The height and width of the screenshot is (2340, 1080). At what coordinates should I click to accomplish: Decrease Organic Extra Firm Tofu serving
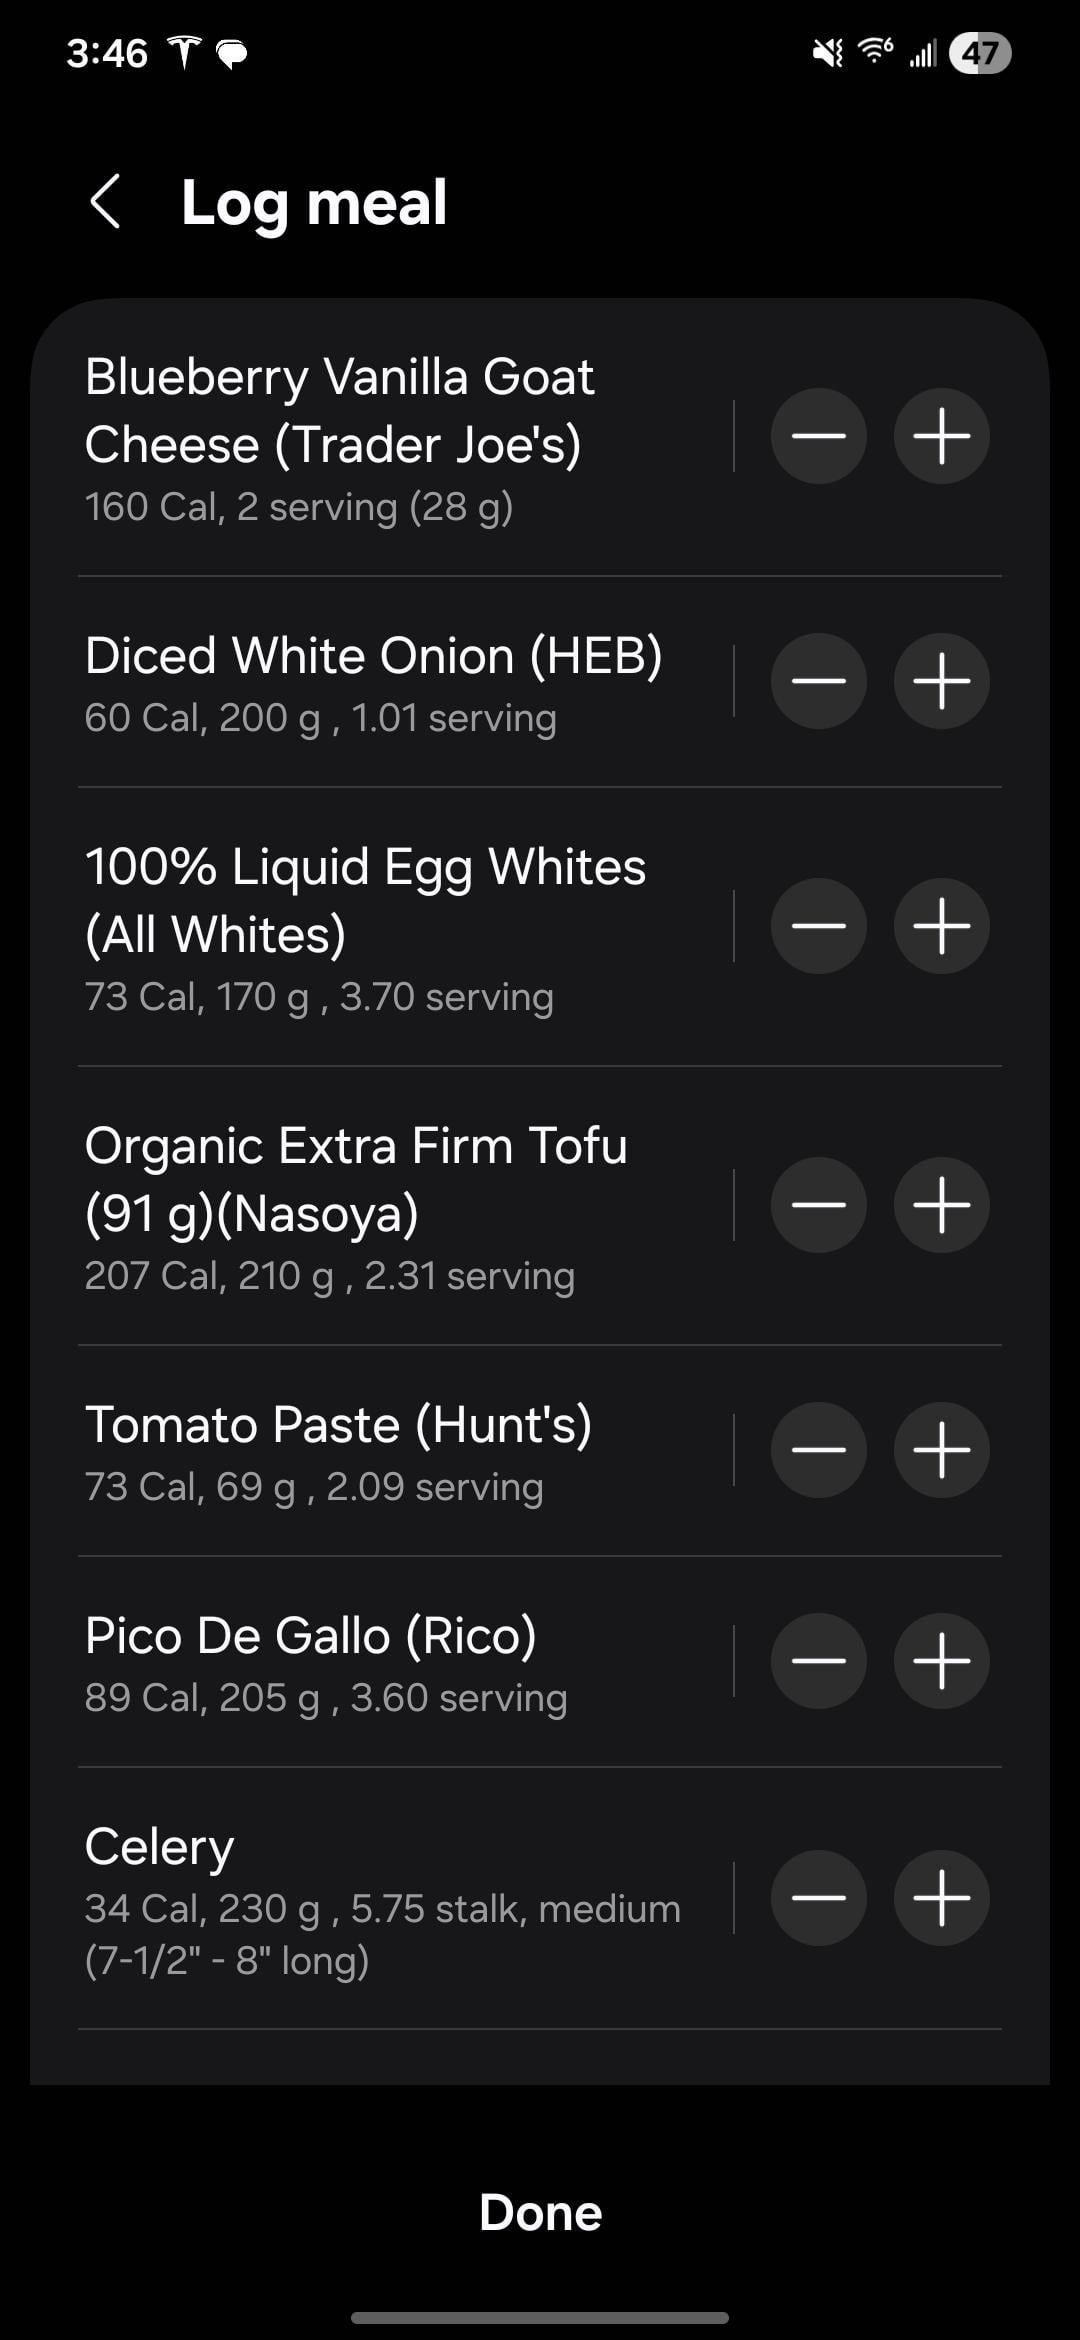pos(818,1205)
